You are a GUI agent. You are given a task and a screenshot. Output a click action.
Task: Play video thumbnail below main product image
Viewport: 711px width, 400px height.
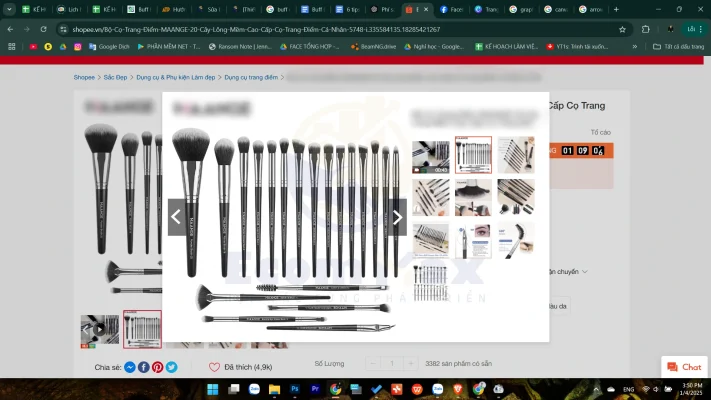tap(100, 330)
